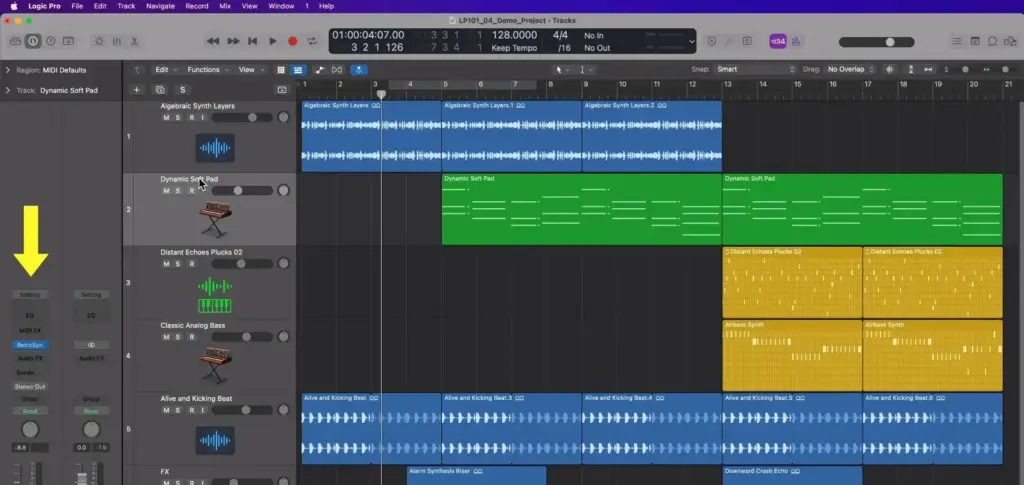Select the Alarm Synthesis Riser region
1024x485 pixels.
476,475
